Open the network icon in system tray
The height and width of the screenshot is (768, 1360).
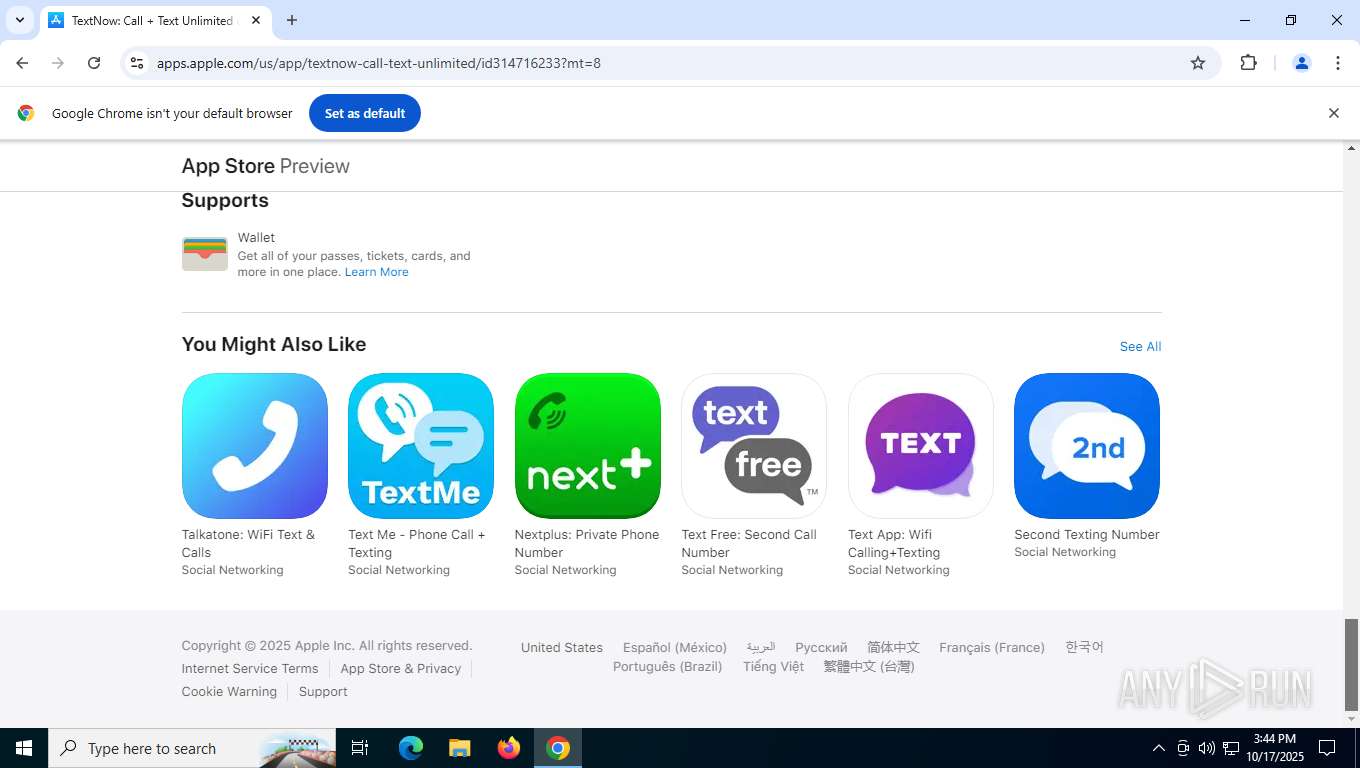pos(1231,748)
